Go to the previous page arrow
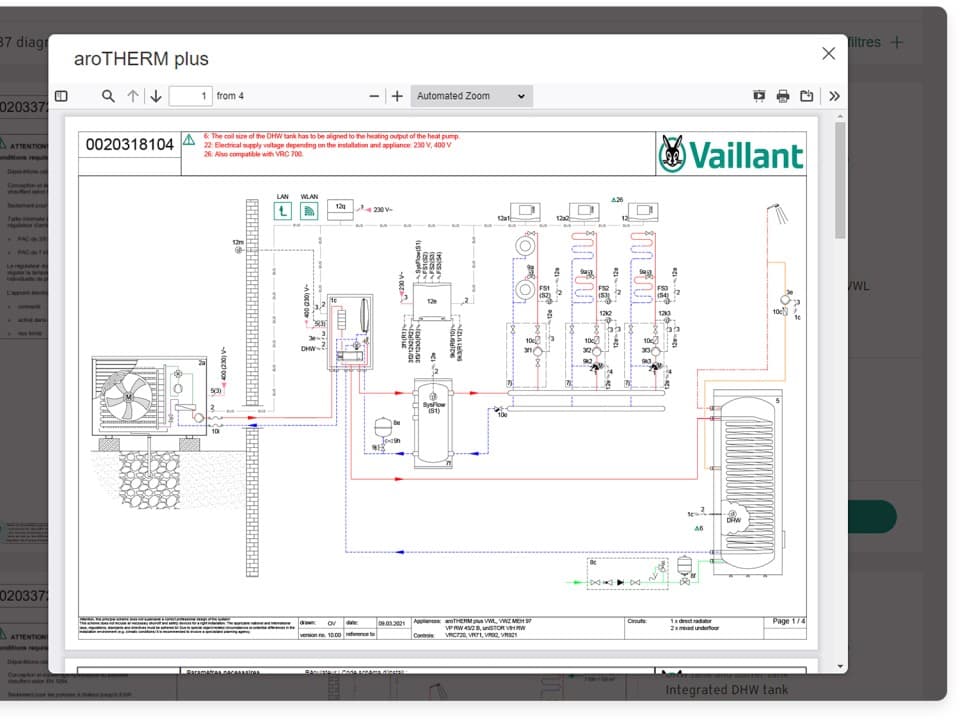 tap(134, 96)
